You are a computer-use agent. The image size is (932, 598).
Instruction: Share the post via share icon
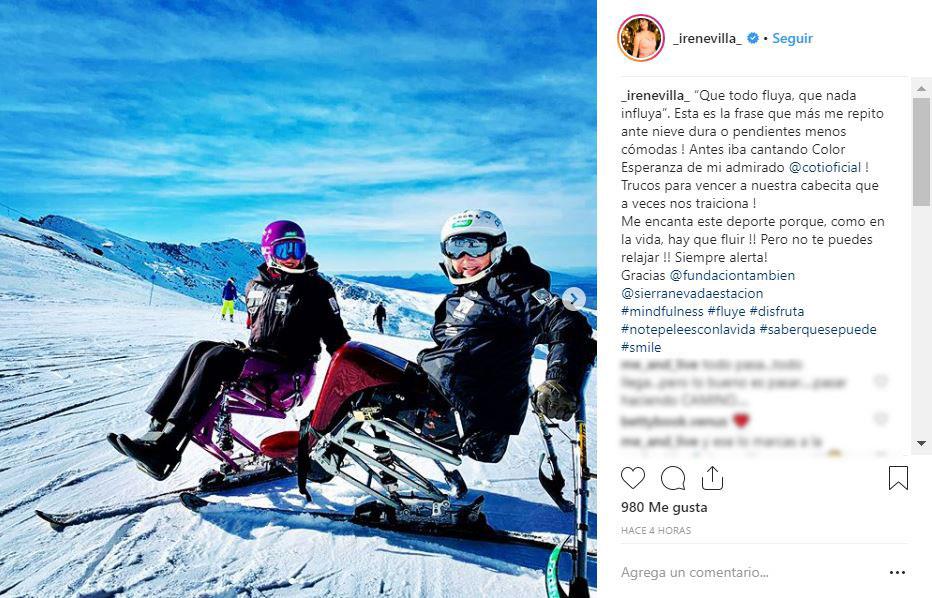[712, 478]
